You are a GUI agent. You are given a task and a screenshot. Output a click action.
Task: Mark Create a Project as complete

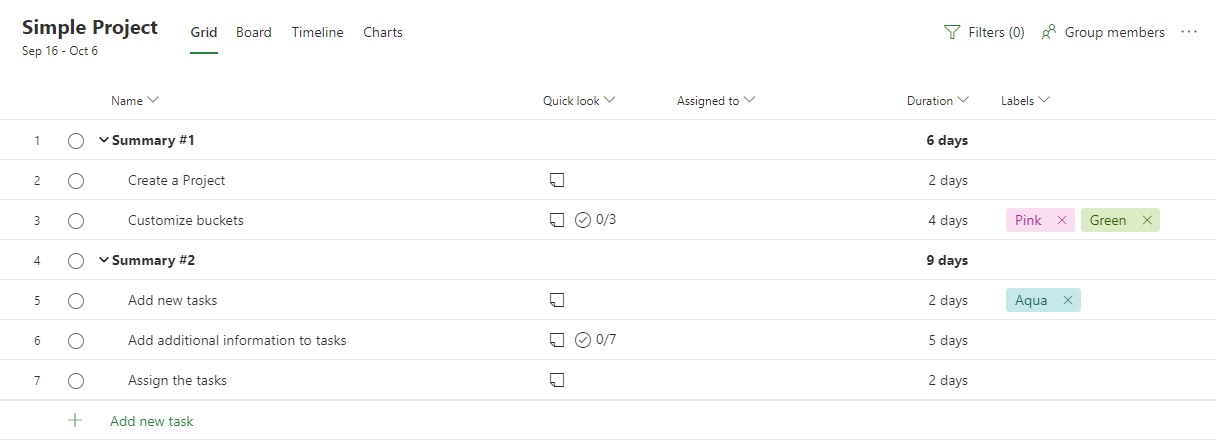pos(76,181)
